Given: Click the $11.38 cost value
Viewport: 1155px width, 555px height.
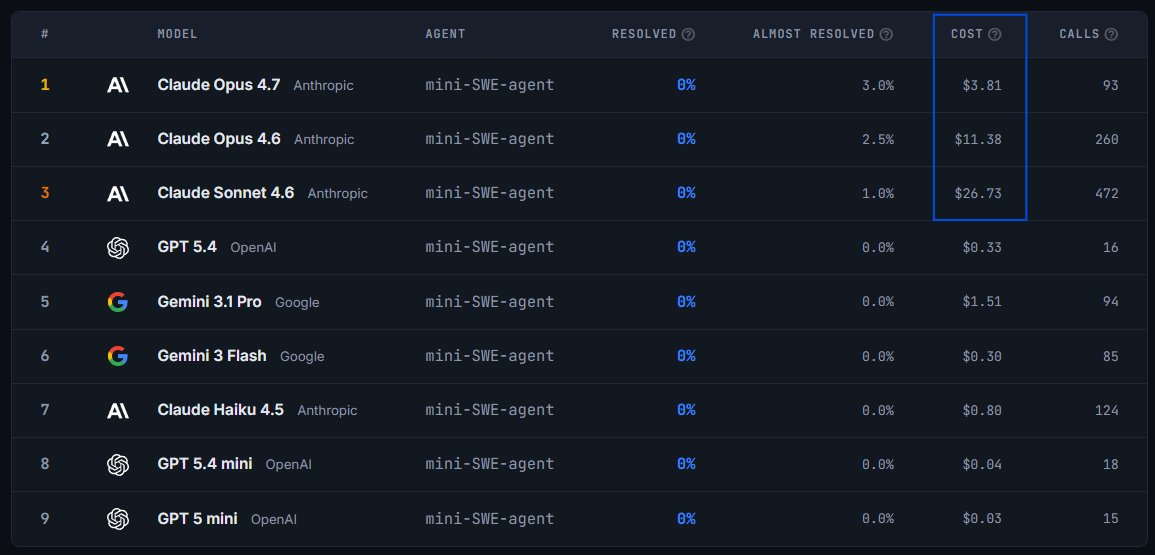Looking at the screenshot, I should click(x=978, y=139).
